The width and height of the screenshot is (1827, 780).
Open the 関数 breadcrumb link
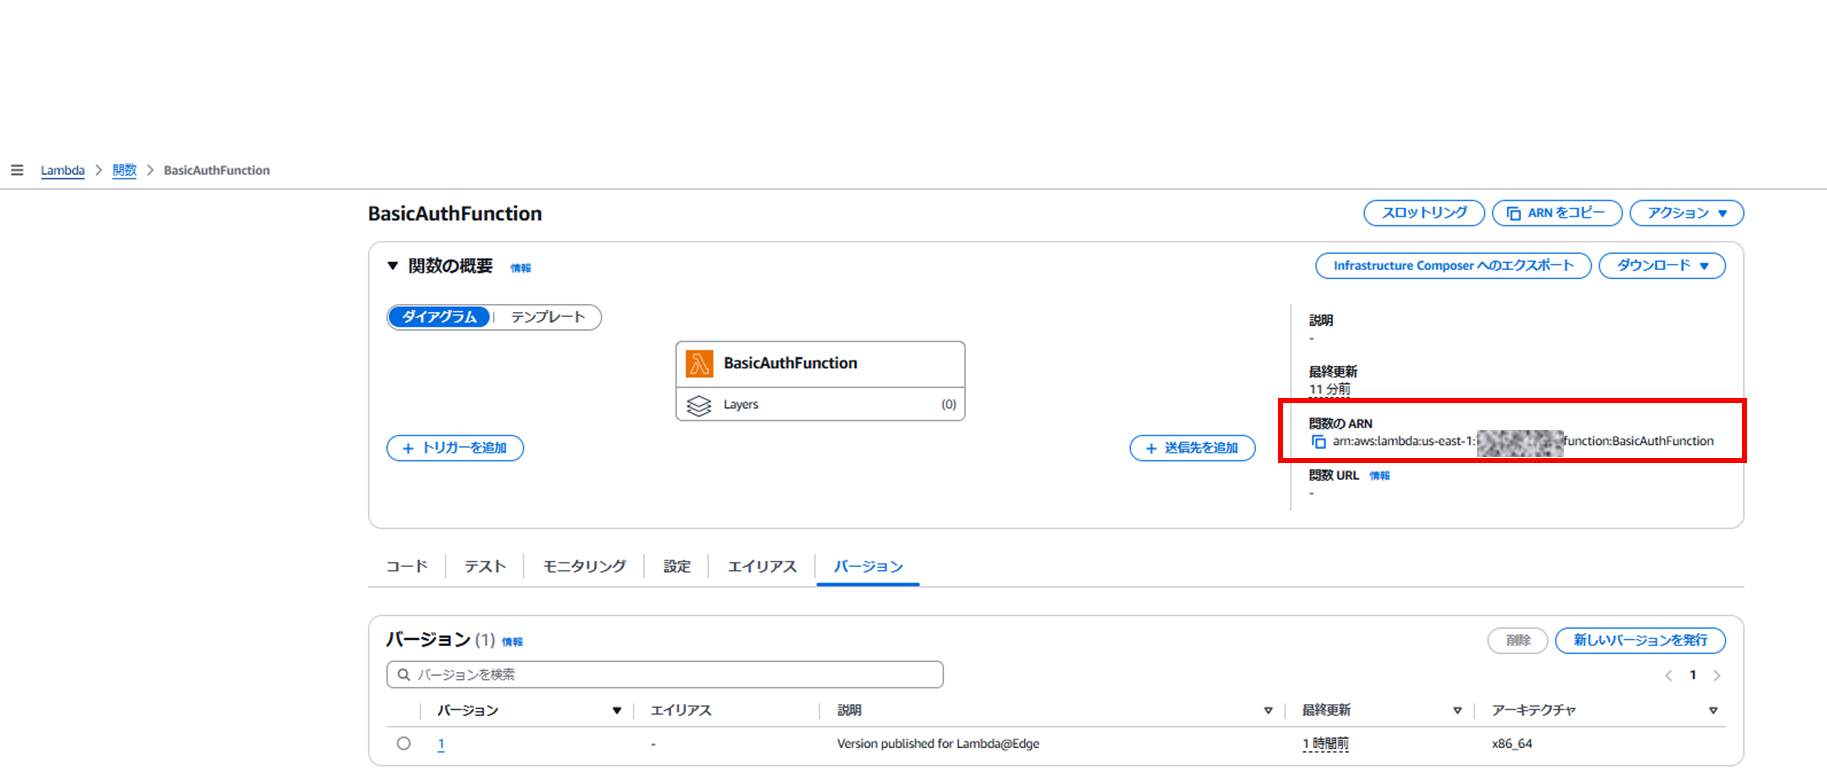124,170
